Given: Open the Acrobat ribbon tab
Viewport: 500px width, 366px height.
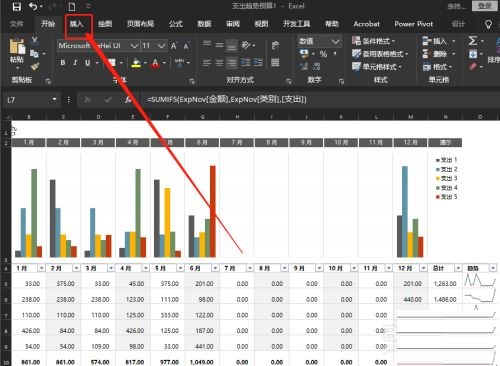Looking at the screenshot, I should coord(367,24).
